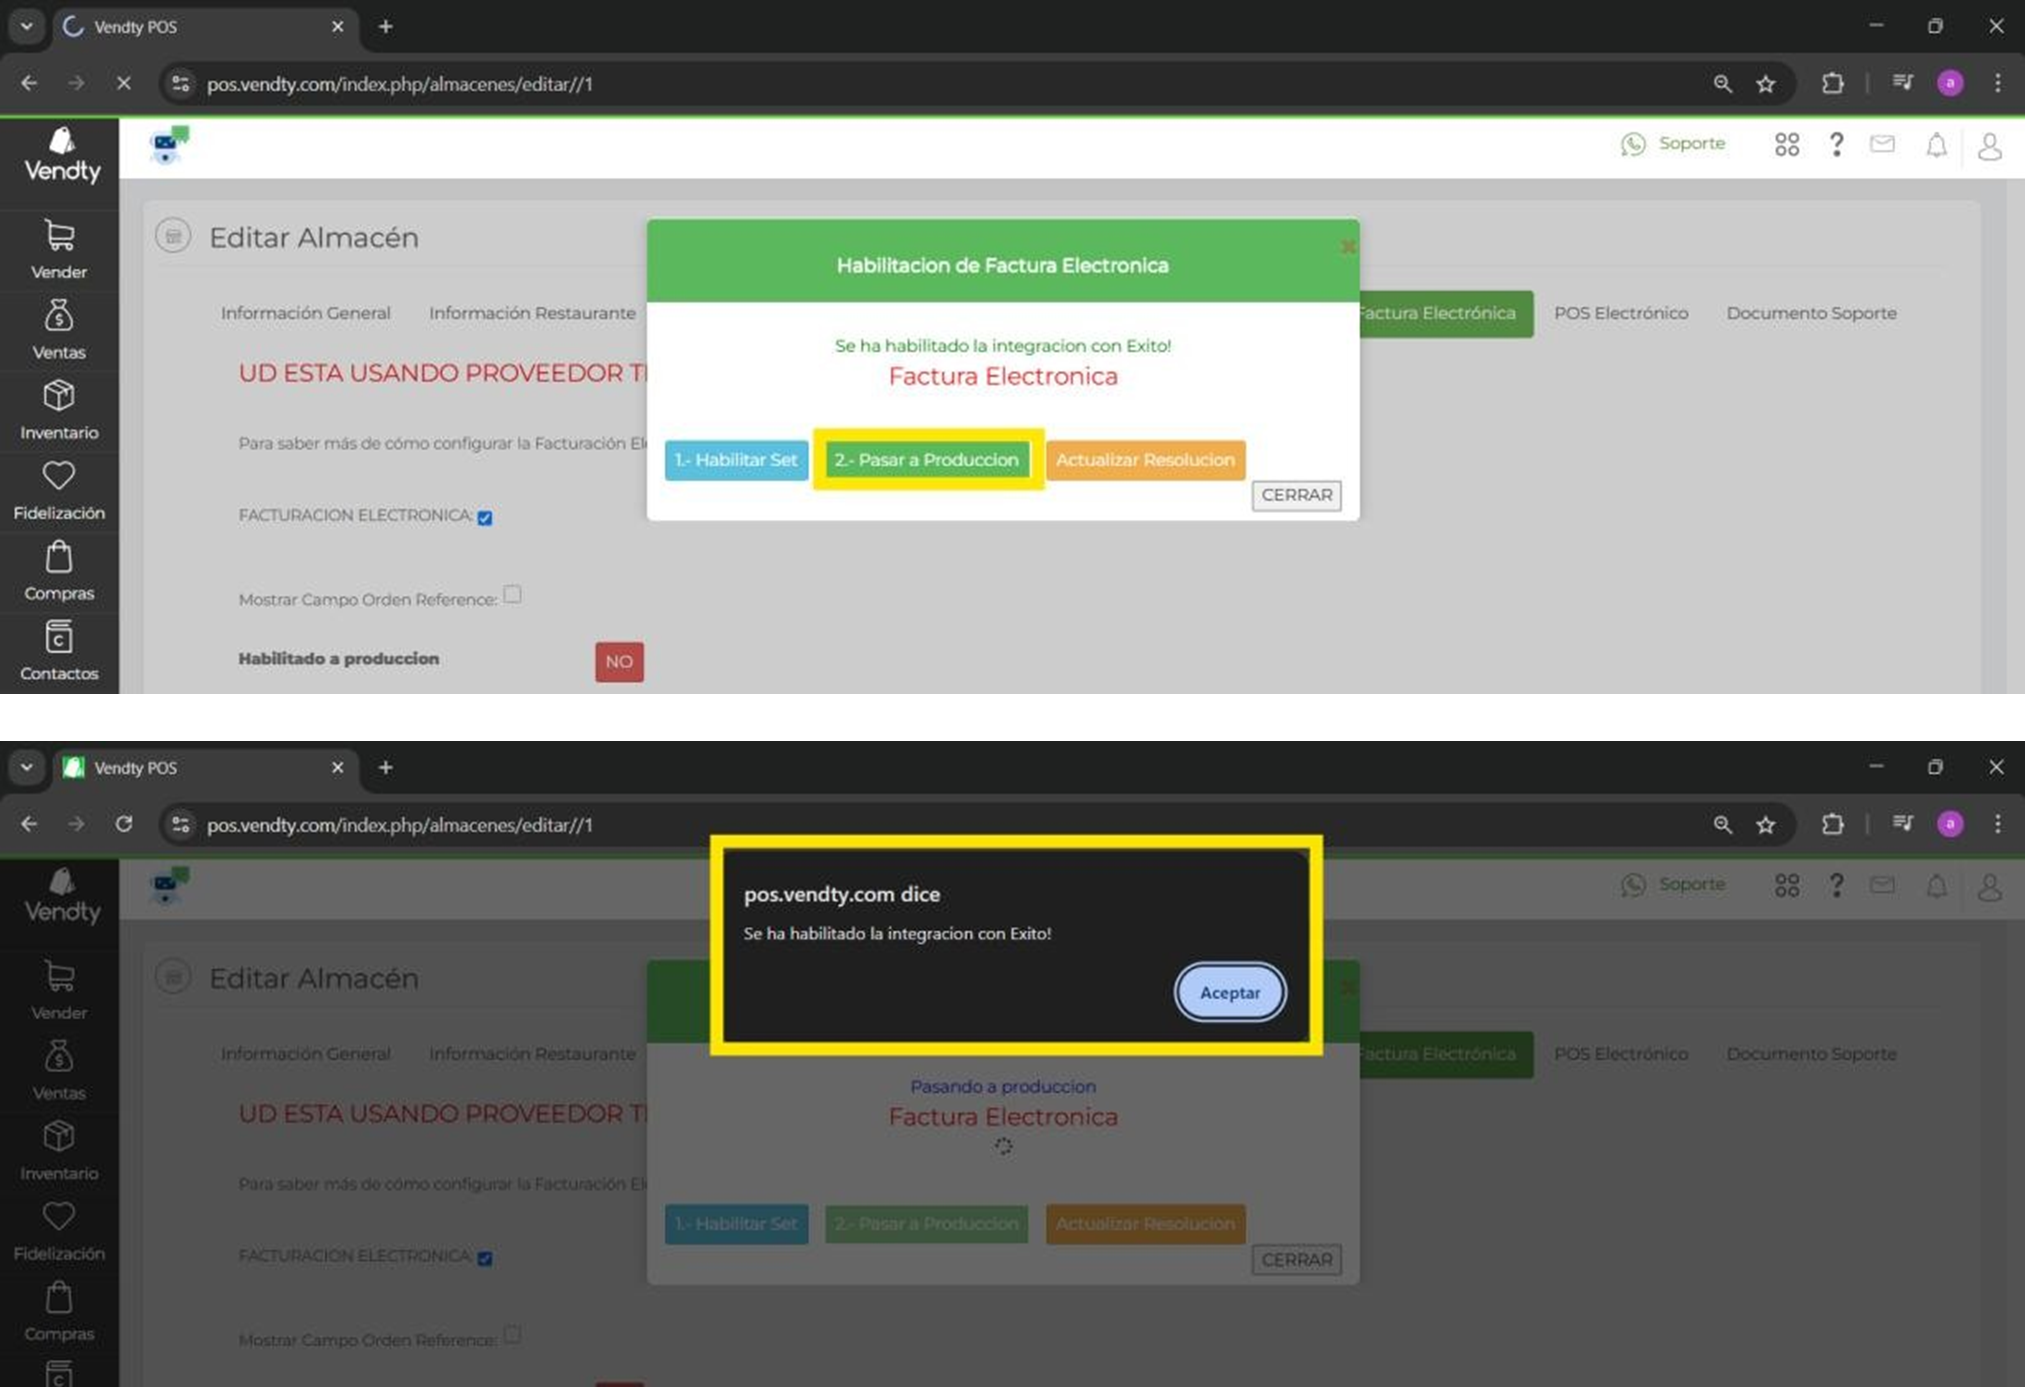The image size is (2025, 1387).
Task: Open Contactos icon in sidebar
Action: pos(59,638)
